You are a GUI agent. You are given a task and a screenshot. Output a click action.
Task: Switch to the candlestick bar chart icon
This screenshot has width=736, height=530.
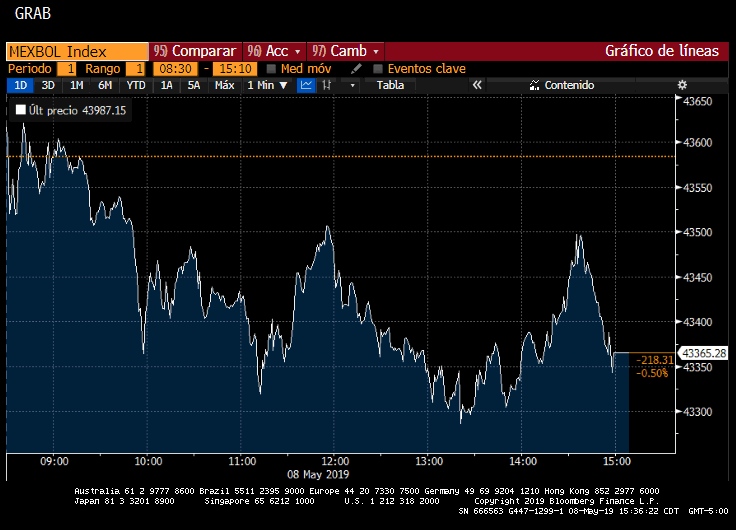(x=327, y=86)
